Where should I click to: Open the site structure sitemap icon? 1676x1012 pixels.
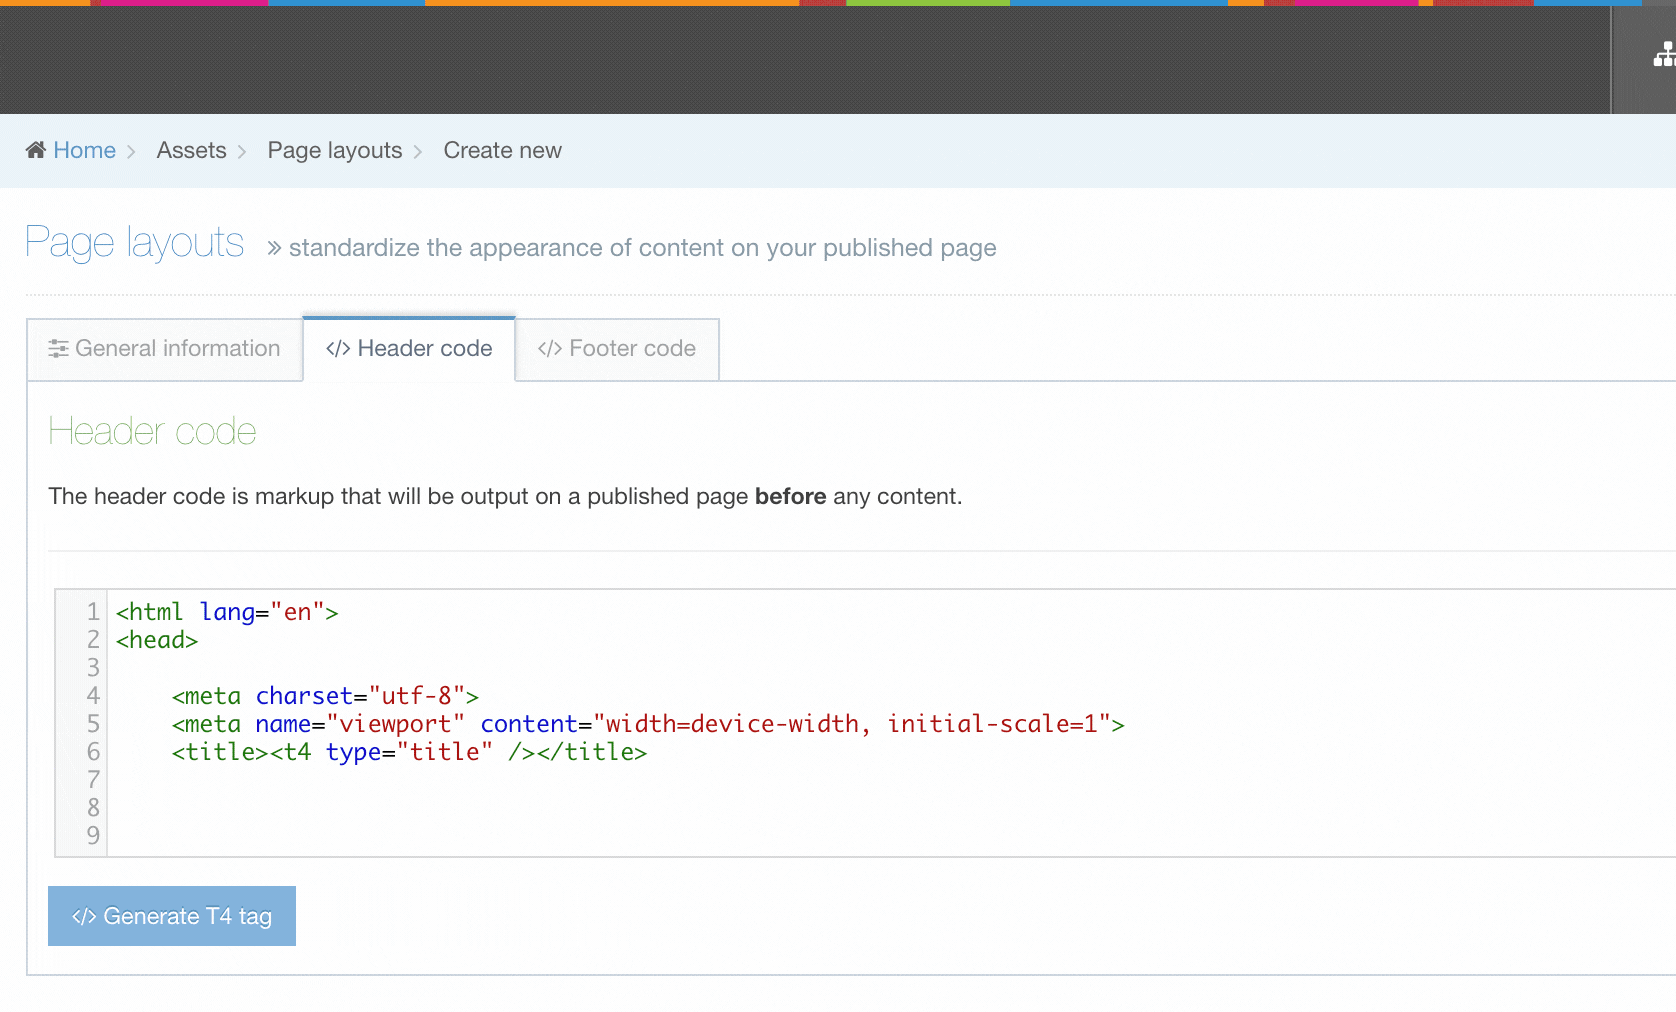click(1663, 56)
